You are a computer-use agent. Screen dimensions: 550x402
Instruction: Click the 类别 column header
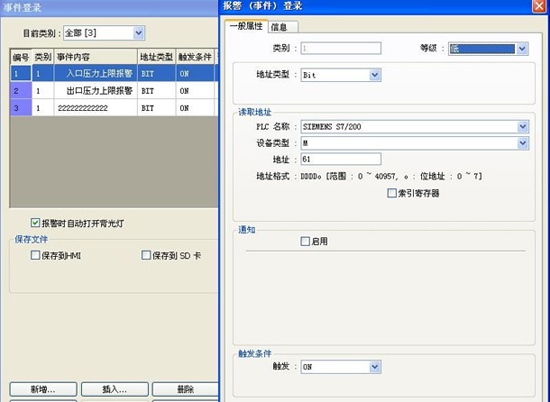tap(43, 57)
